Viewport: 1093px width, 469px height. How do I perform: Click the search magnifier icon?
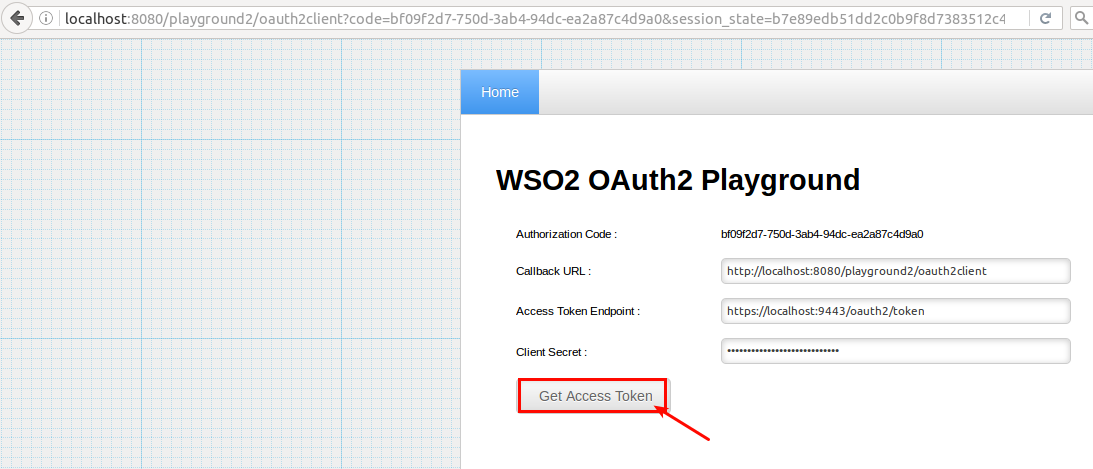point(1081,19)
